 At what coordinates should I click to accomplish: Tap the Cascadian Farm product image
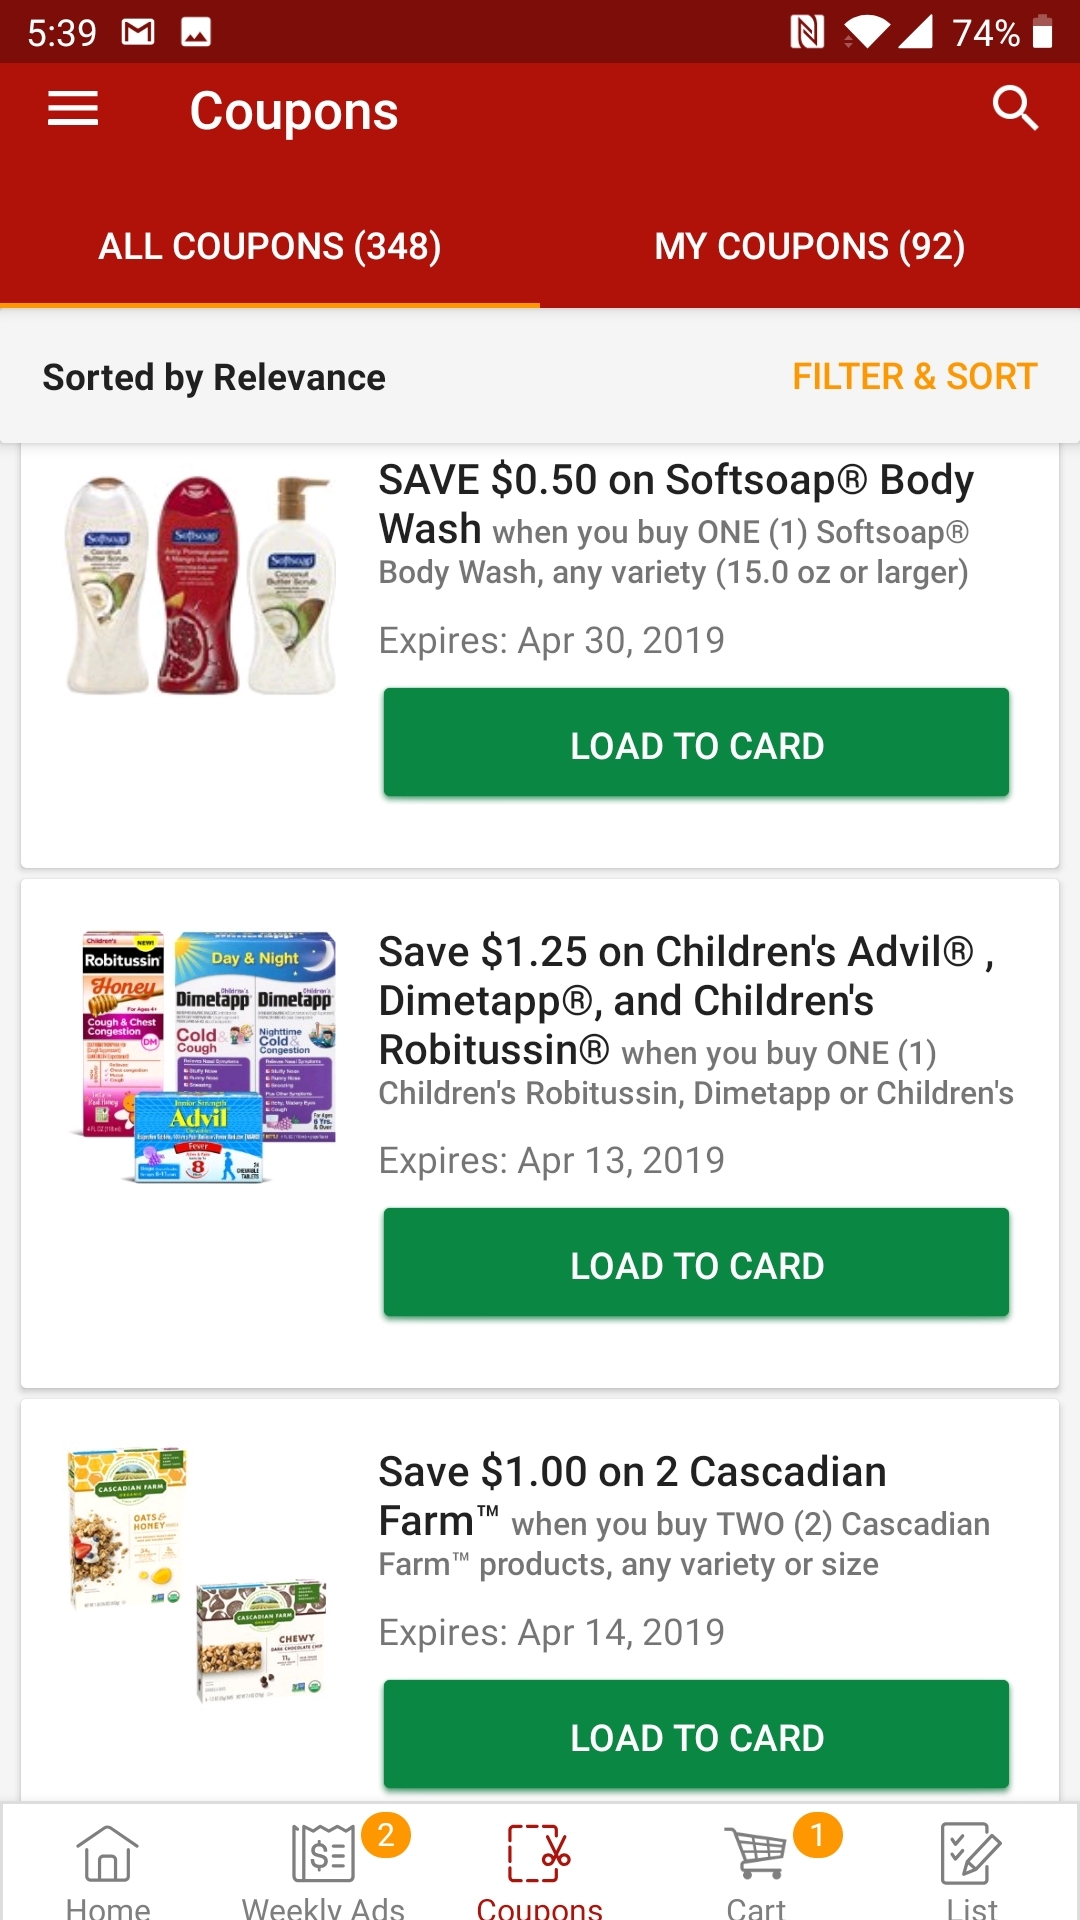(198, 1574)
